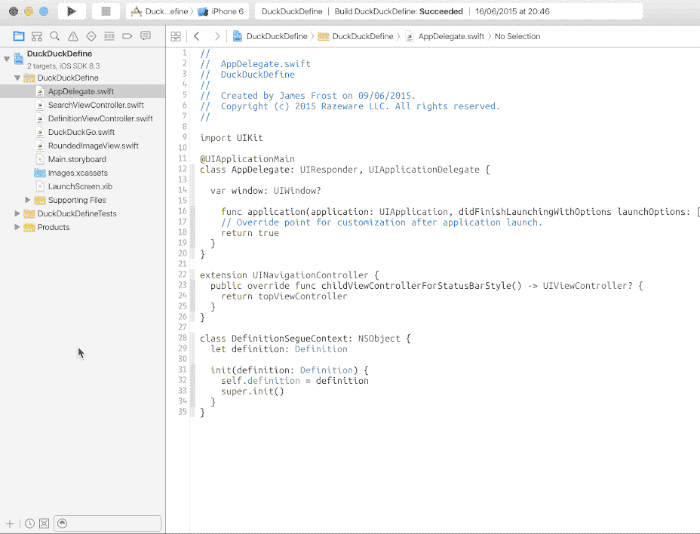Show recently modified files clock filter
700x534 pixels.
pyautogui.click(x=30, y=523)
